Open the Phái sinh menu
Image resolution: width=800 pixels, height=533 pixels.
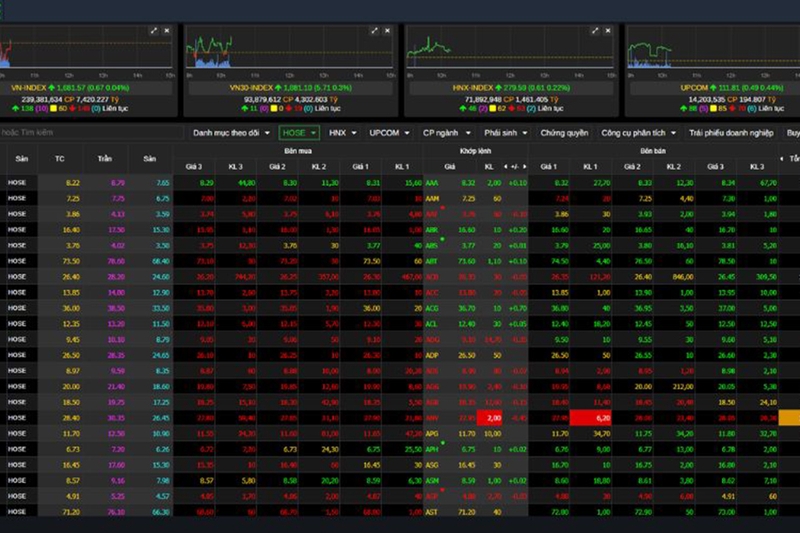point(506,133)
